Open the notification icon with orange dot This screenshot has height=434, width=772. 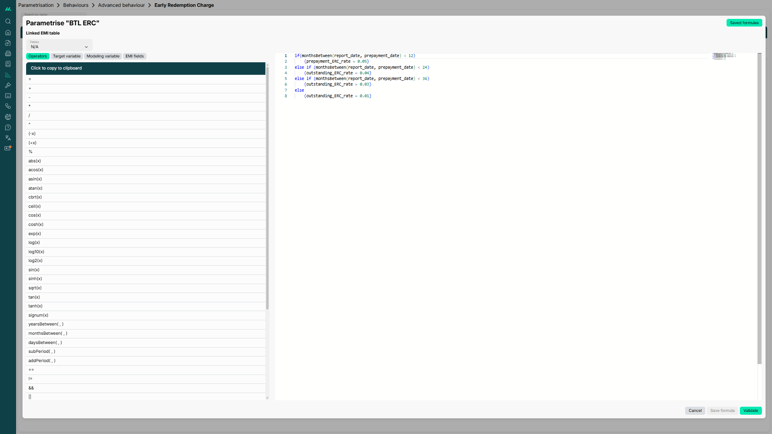[8, 148]
